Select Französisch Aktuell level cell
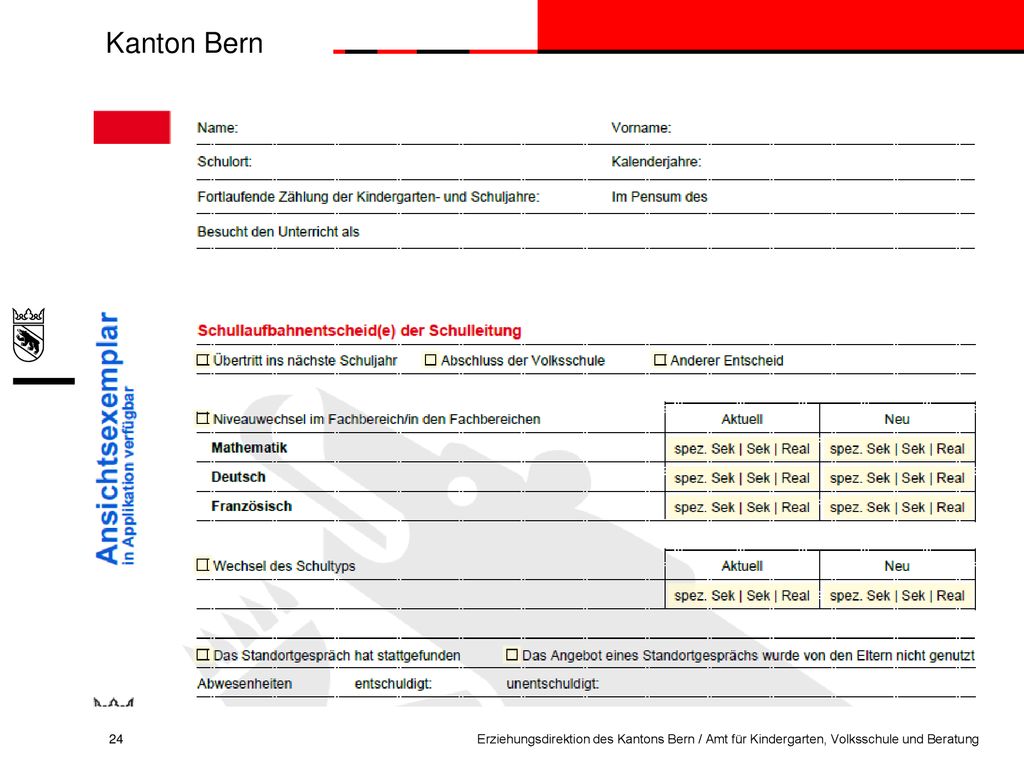1024x768 pixels. coord(742,507)
